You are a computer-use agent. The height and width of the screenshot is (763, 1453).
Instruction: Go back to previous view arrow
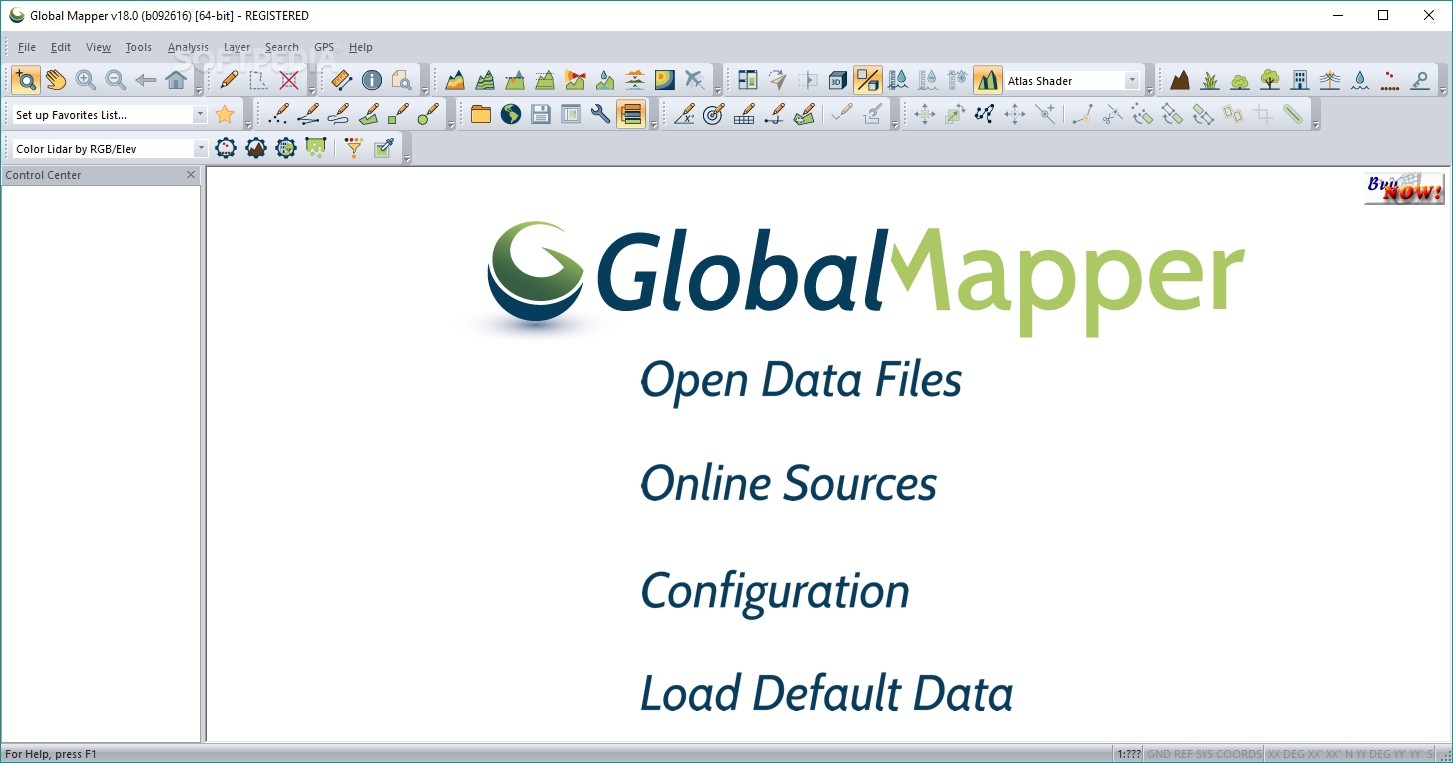coord(146,80)
